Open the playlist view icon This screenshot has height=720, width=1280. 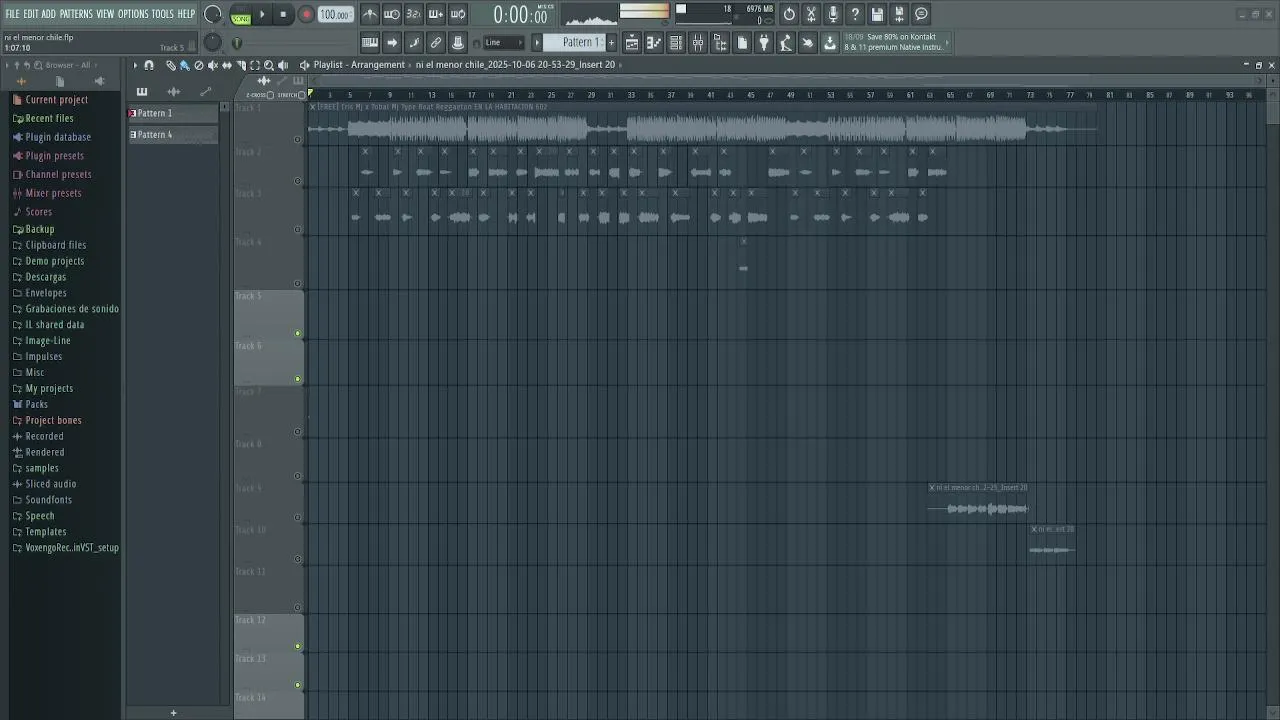pos(632,42)
